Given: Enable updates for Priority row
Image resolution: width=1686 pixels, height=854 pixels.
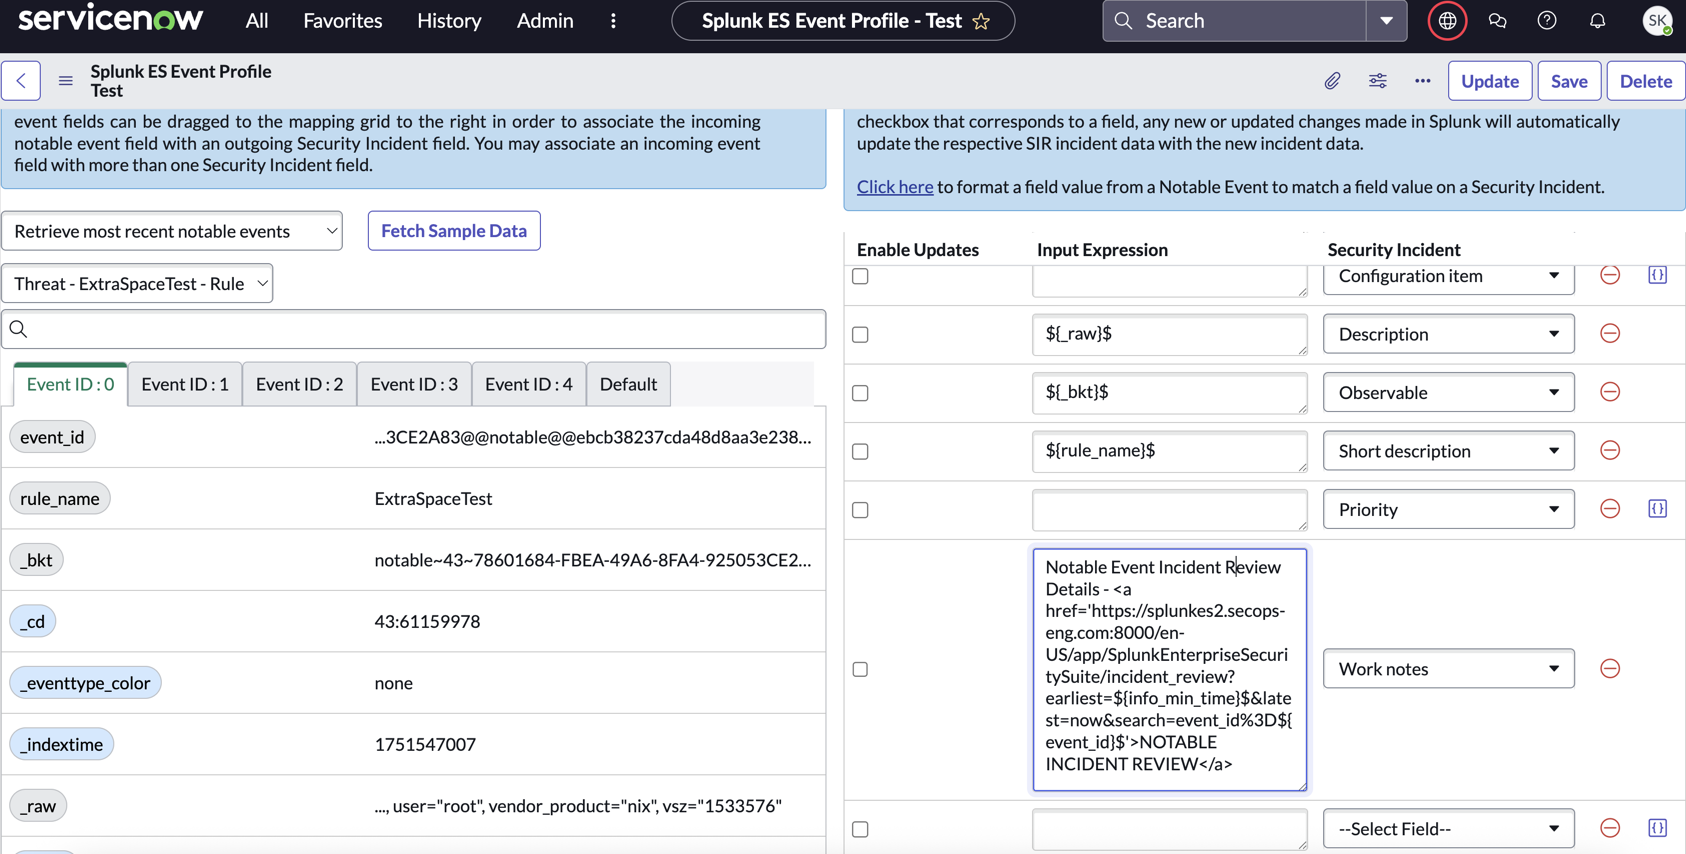Looking at the screenshot, I should tap(860, 510).
